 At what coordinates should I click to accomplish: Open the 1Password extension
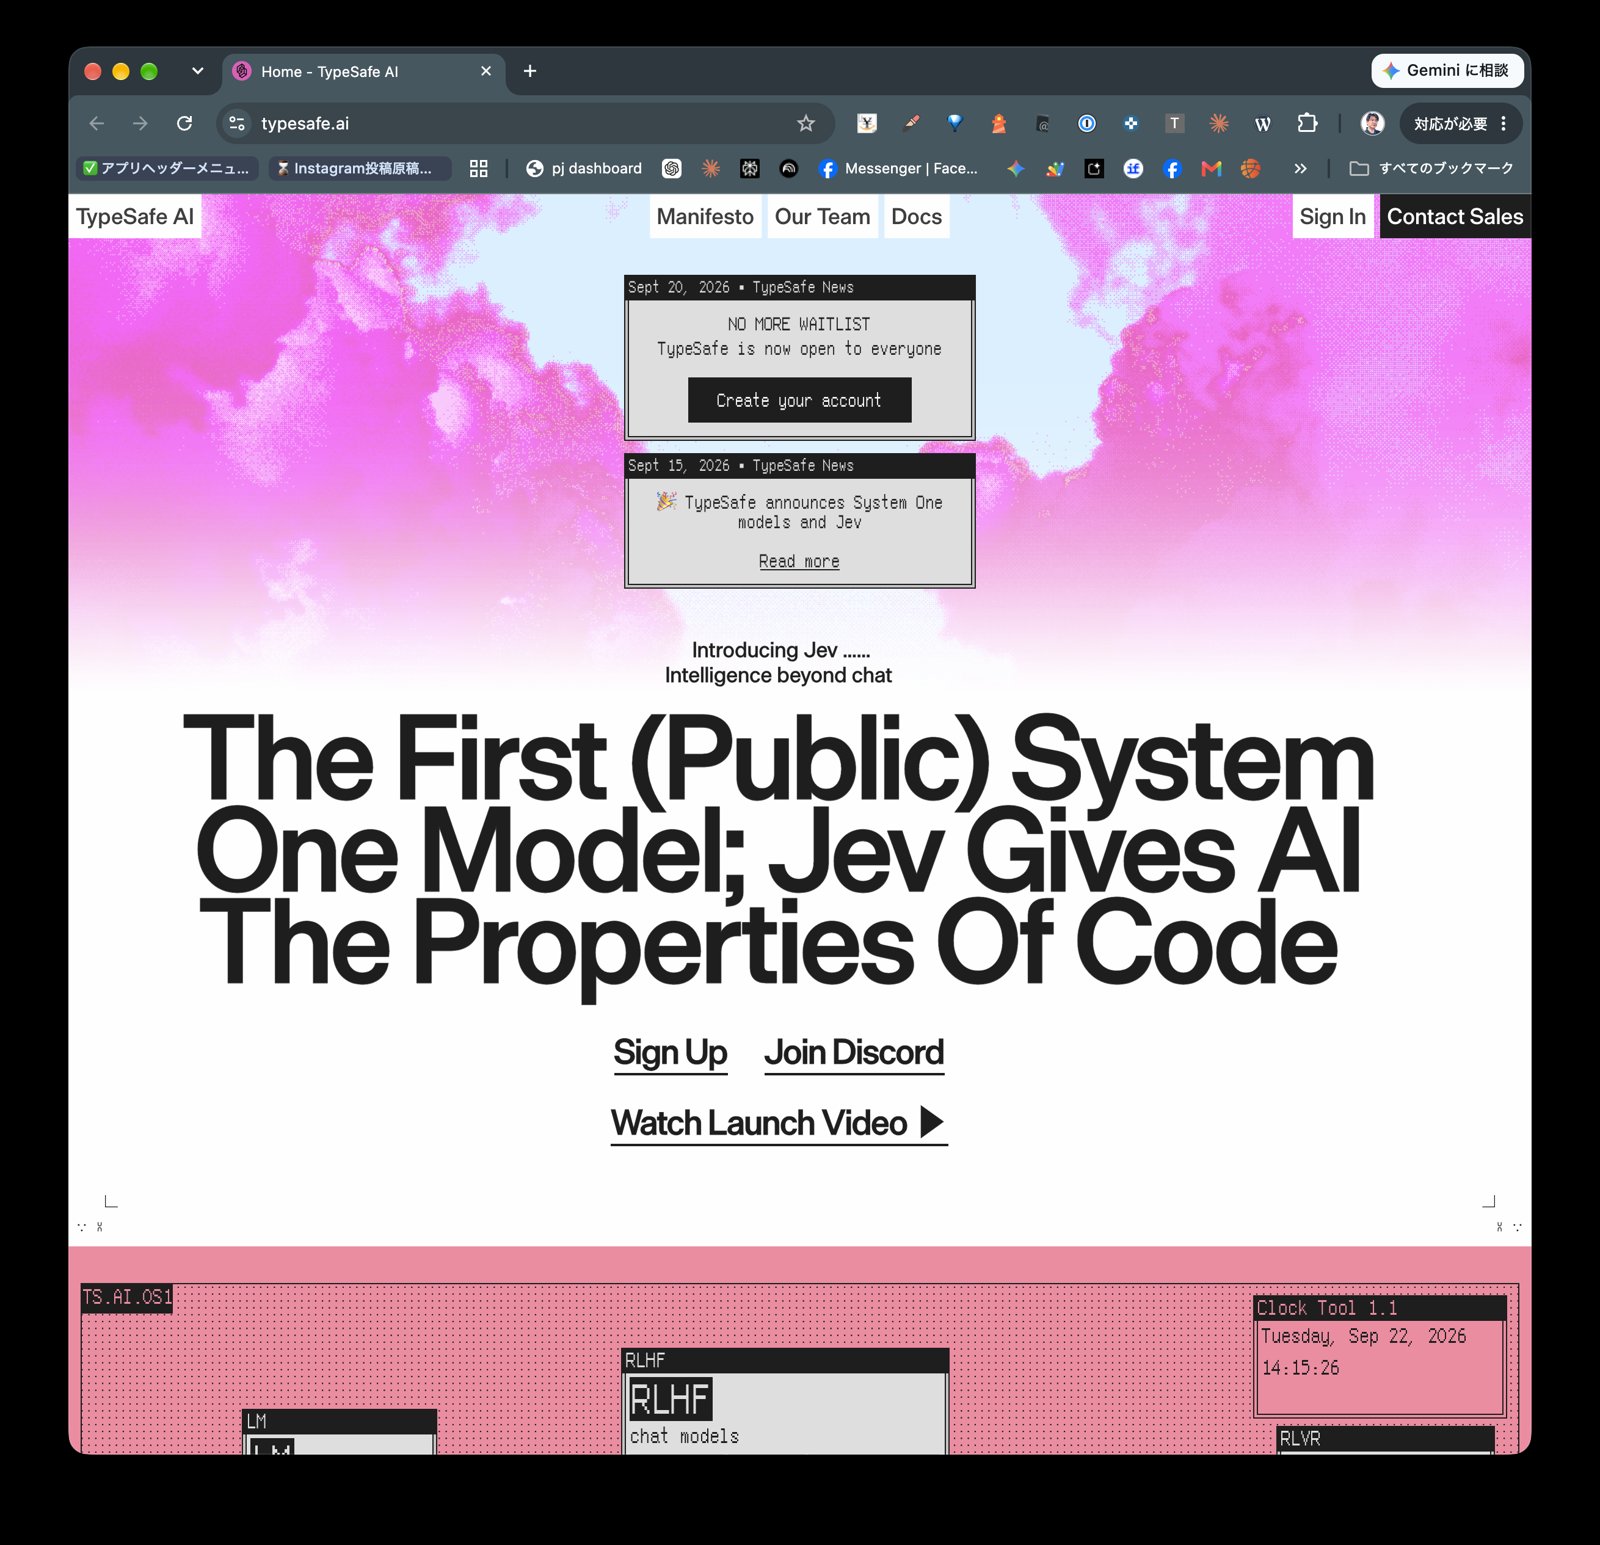[1087, 123]
